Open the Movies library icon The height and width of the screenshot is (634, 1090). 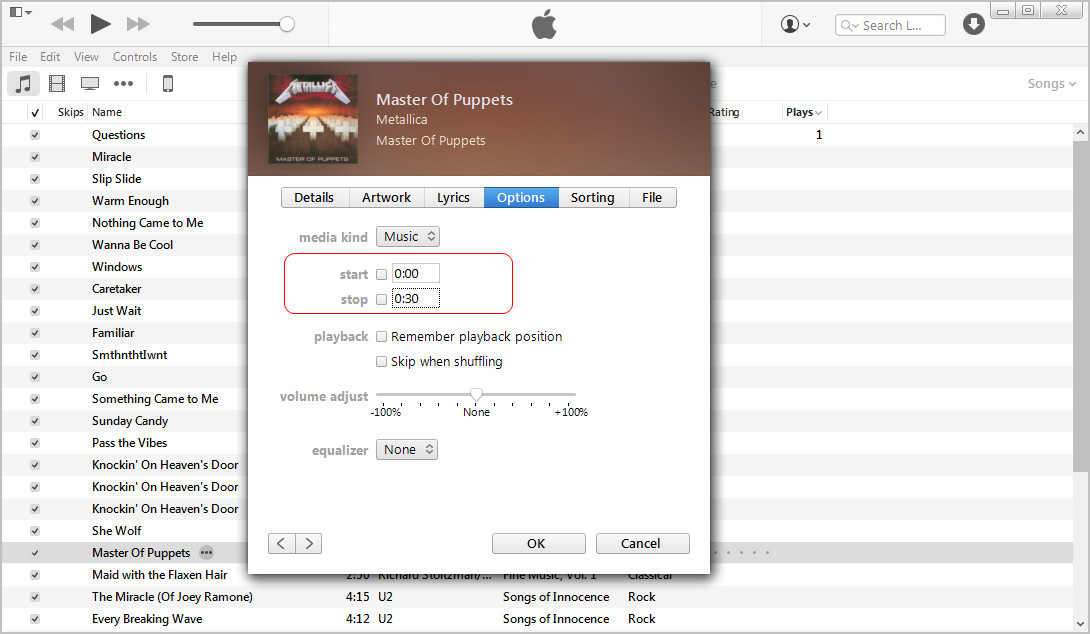[57, 84]
